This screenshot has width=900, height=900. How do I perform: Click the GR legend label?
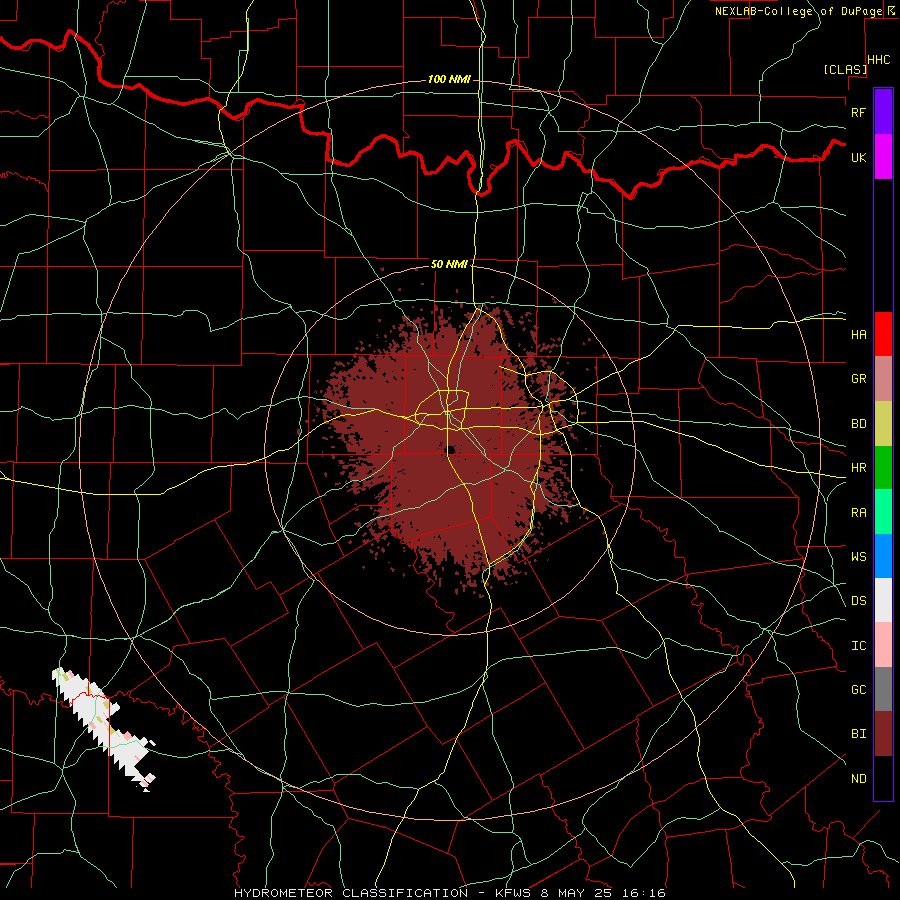pos(858,379)
